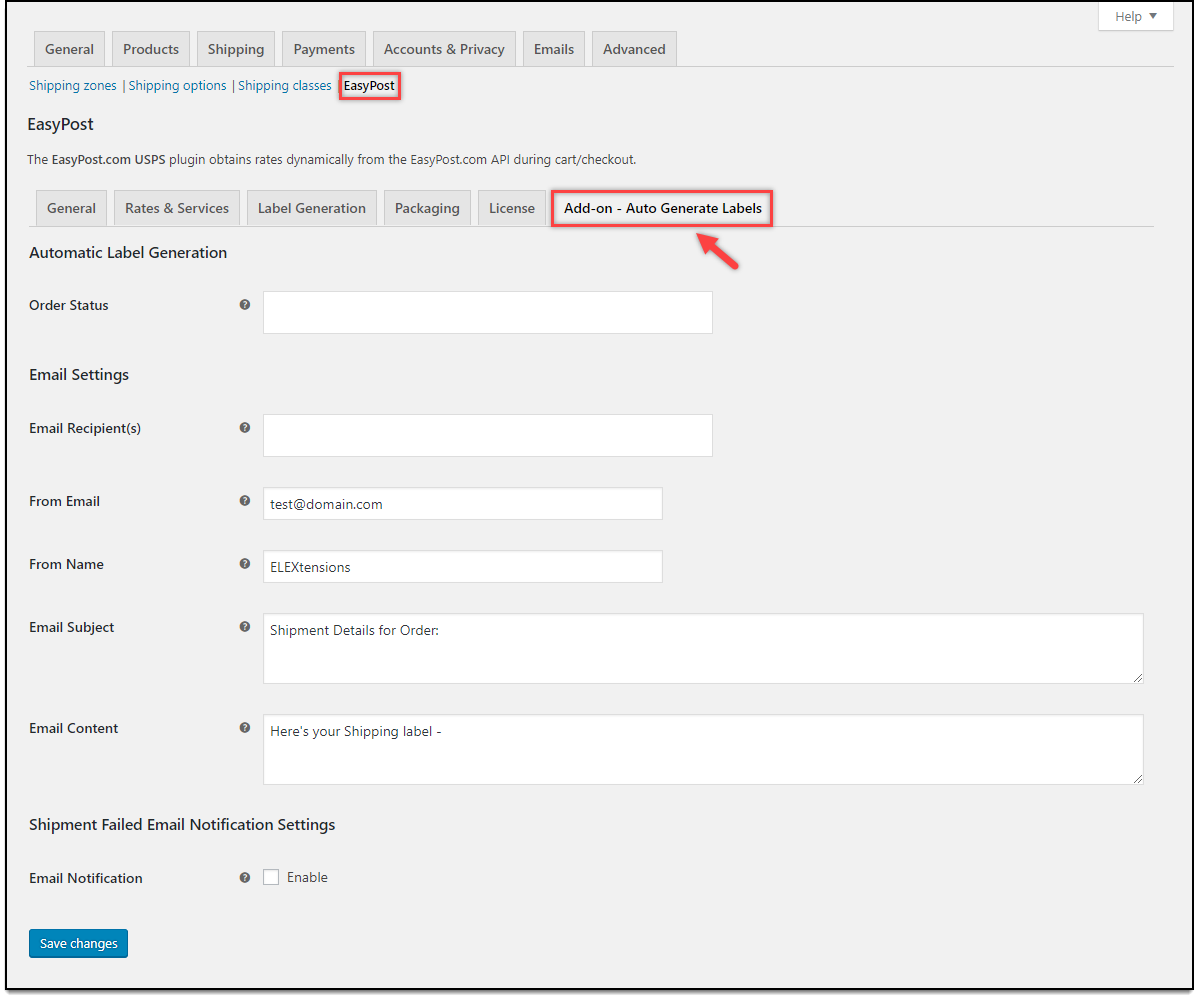The width and height of the screenshot is (1199, 1000).
Task: Click the Save changes button
Action: tap(78, 943)
